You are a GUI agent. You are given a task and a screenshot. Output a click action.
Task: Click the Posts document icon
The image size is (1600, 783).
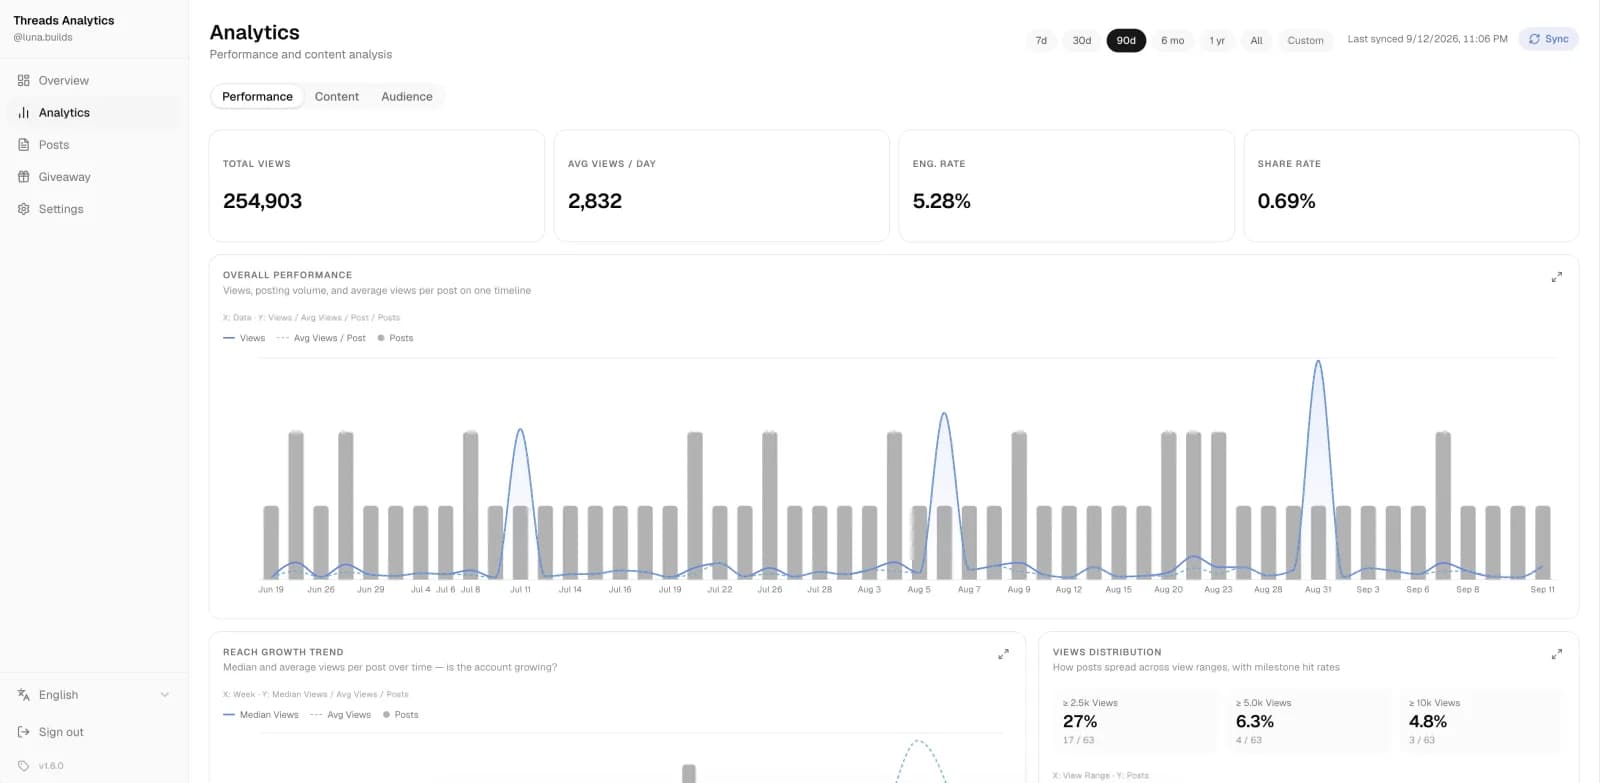pyautogui.click(x=24, y=144)
